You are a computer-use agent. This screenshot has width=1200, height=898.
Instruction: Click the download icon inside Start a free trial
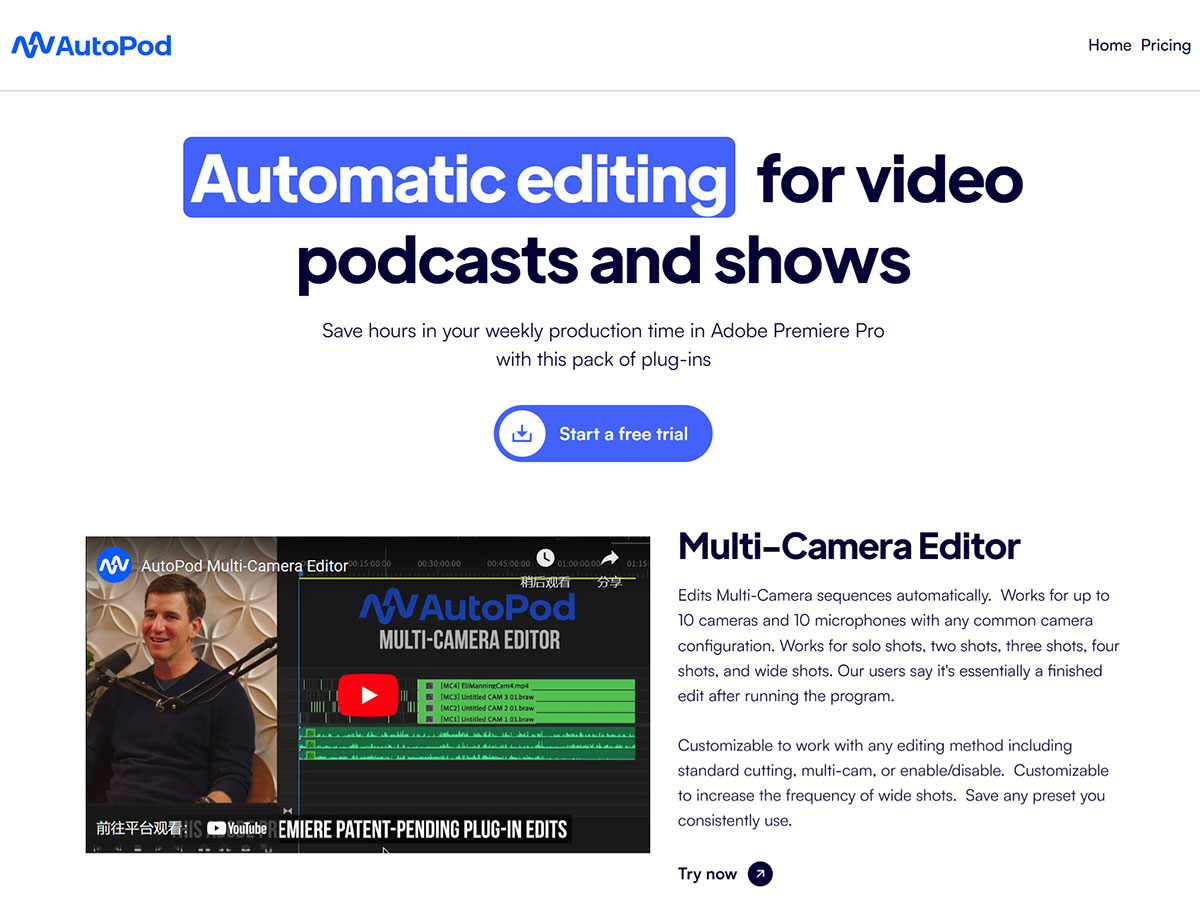pyautogui.click(x=522, y=433)
